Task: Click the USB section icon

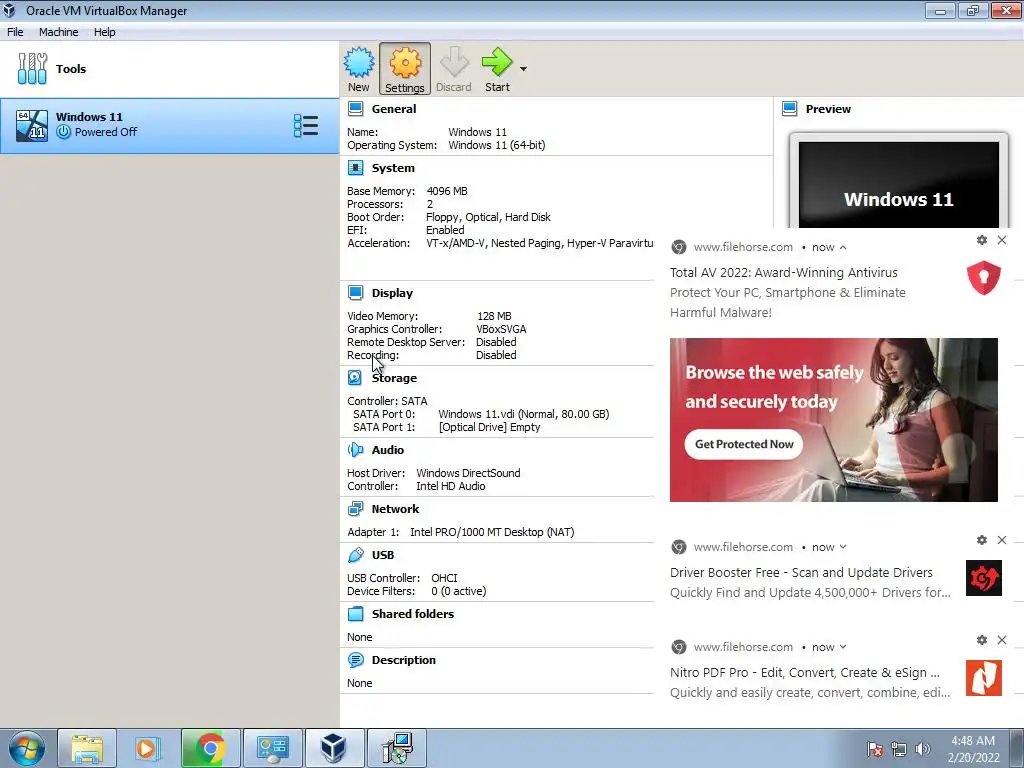Action: click(355, 554)
